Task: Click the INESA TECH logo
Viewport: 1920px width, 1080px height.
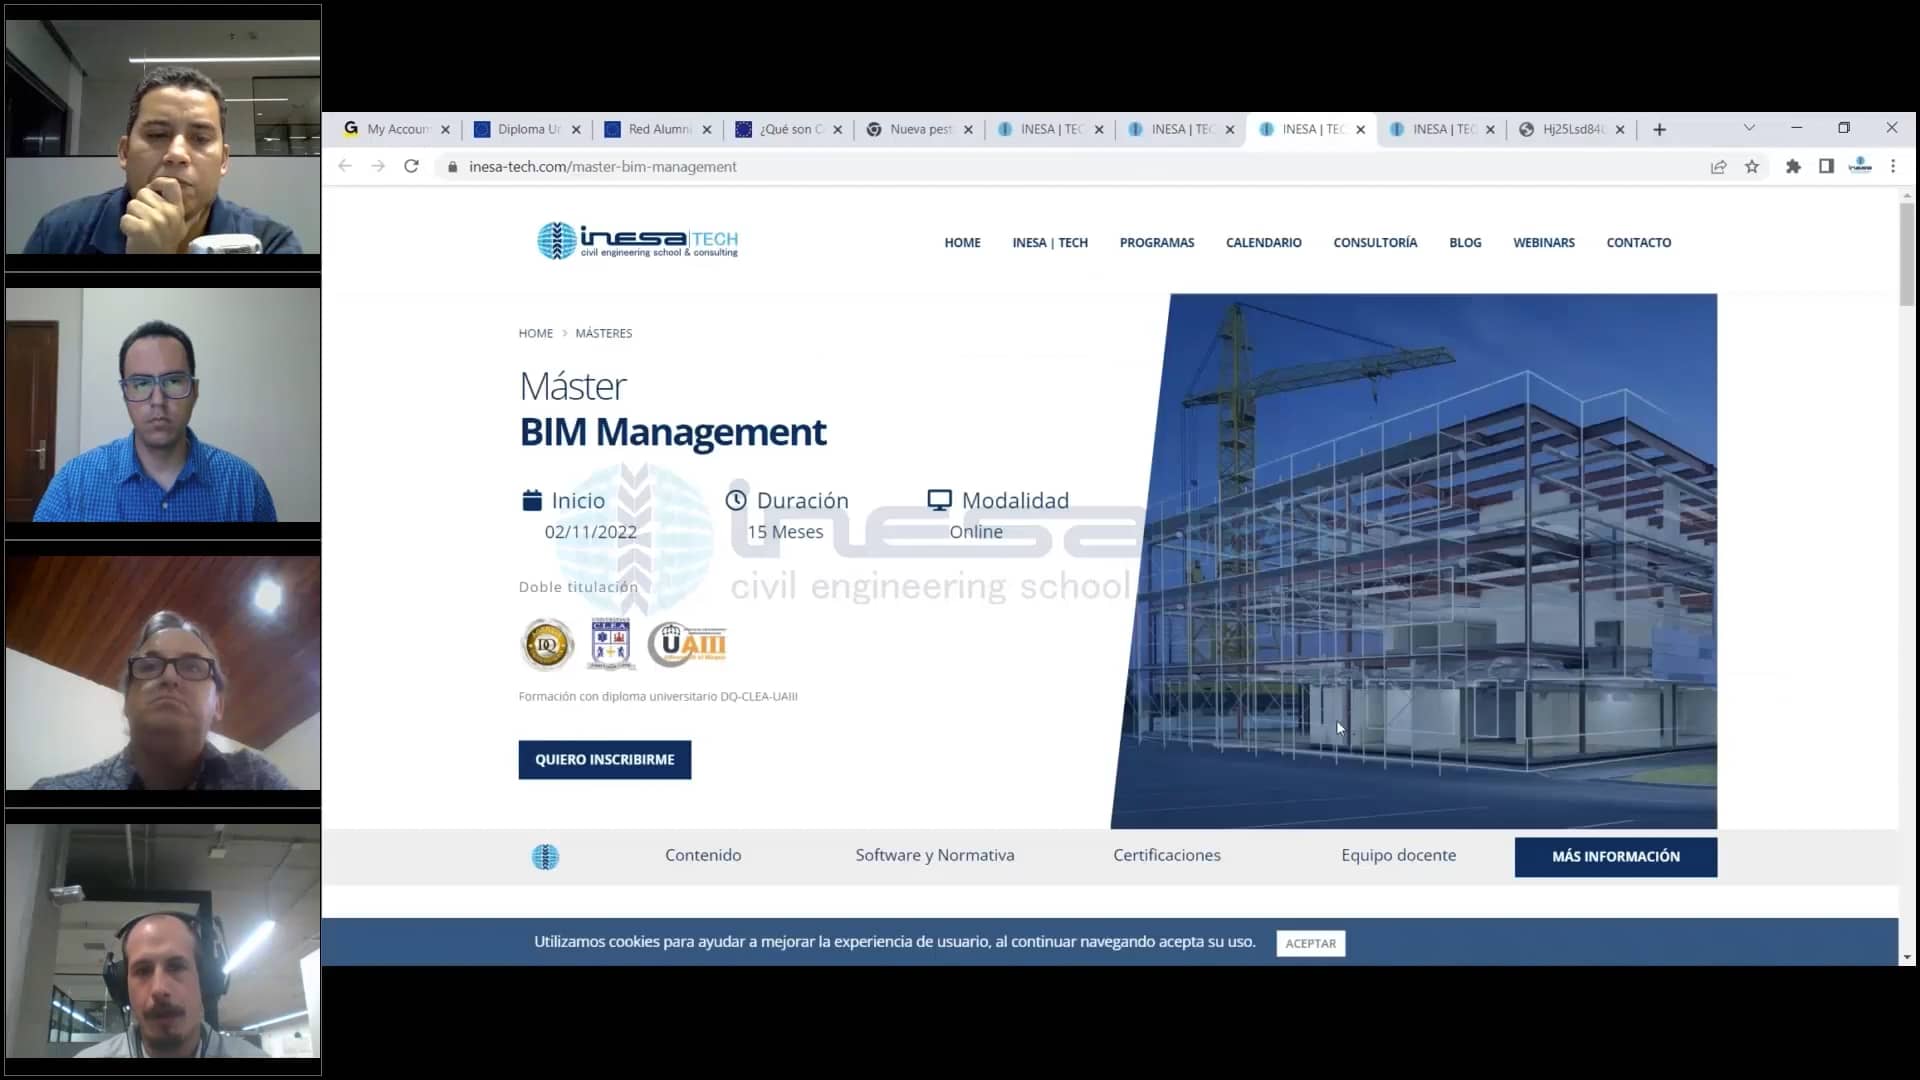Action: pyautogui.click(x=637, y=240)
